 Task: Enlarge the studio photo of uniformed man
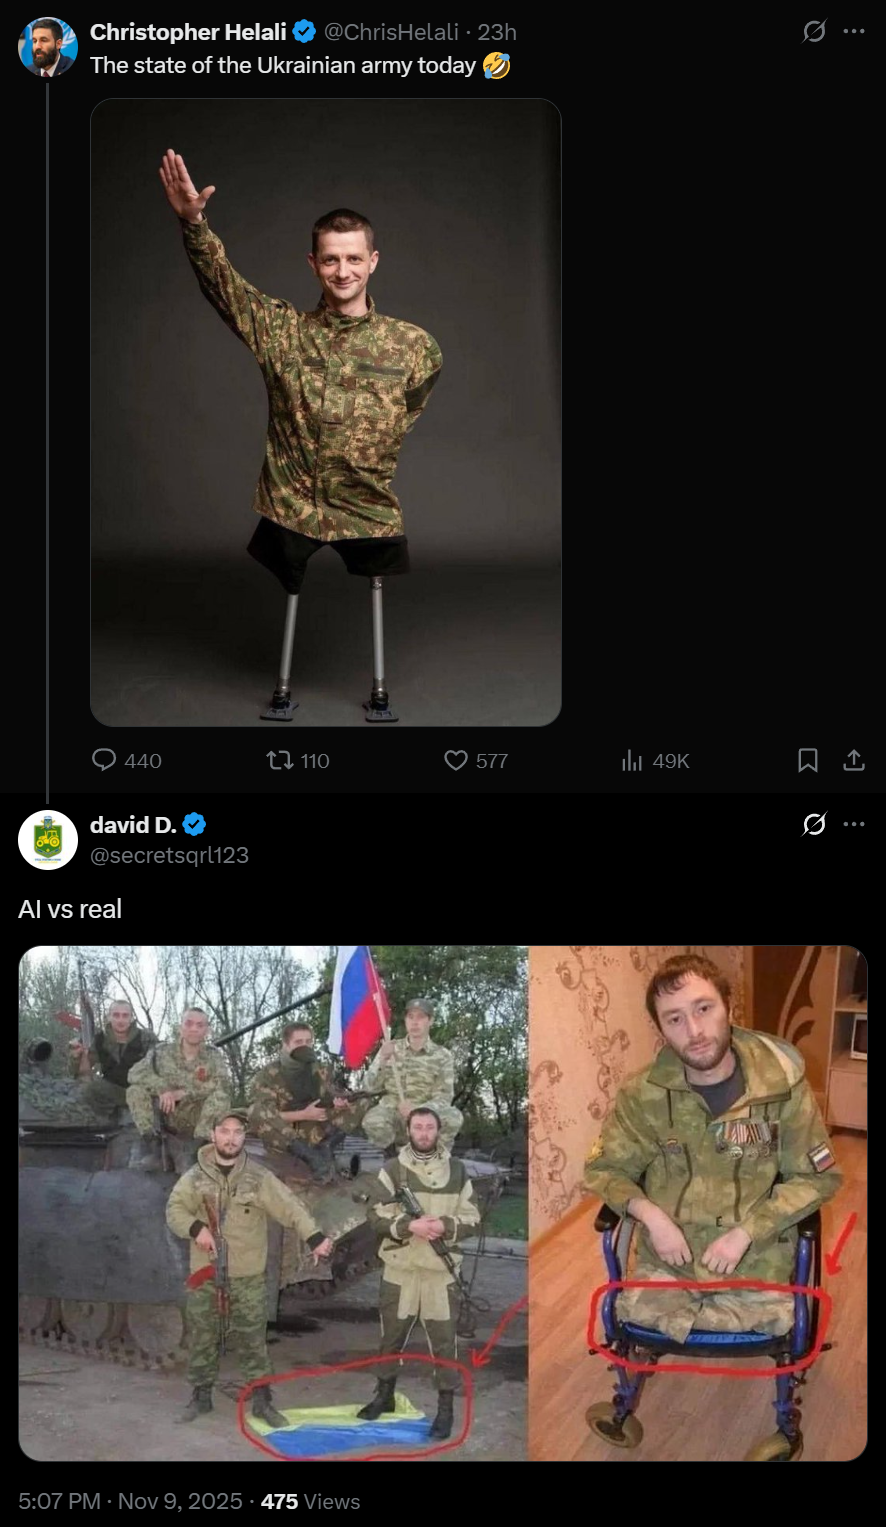(326, 412)
